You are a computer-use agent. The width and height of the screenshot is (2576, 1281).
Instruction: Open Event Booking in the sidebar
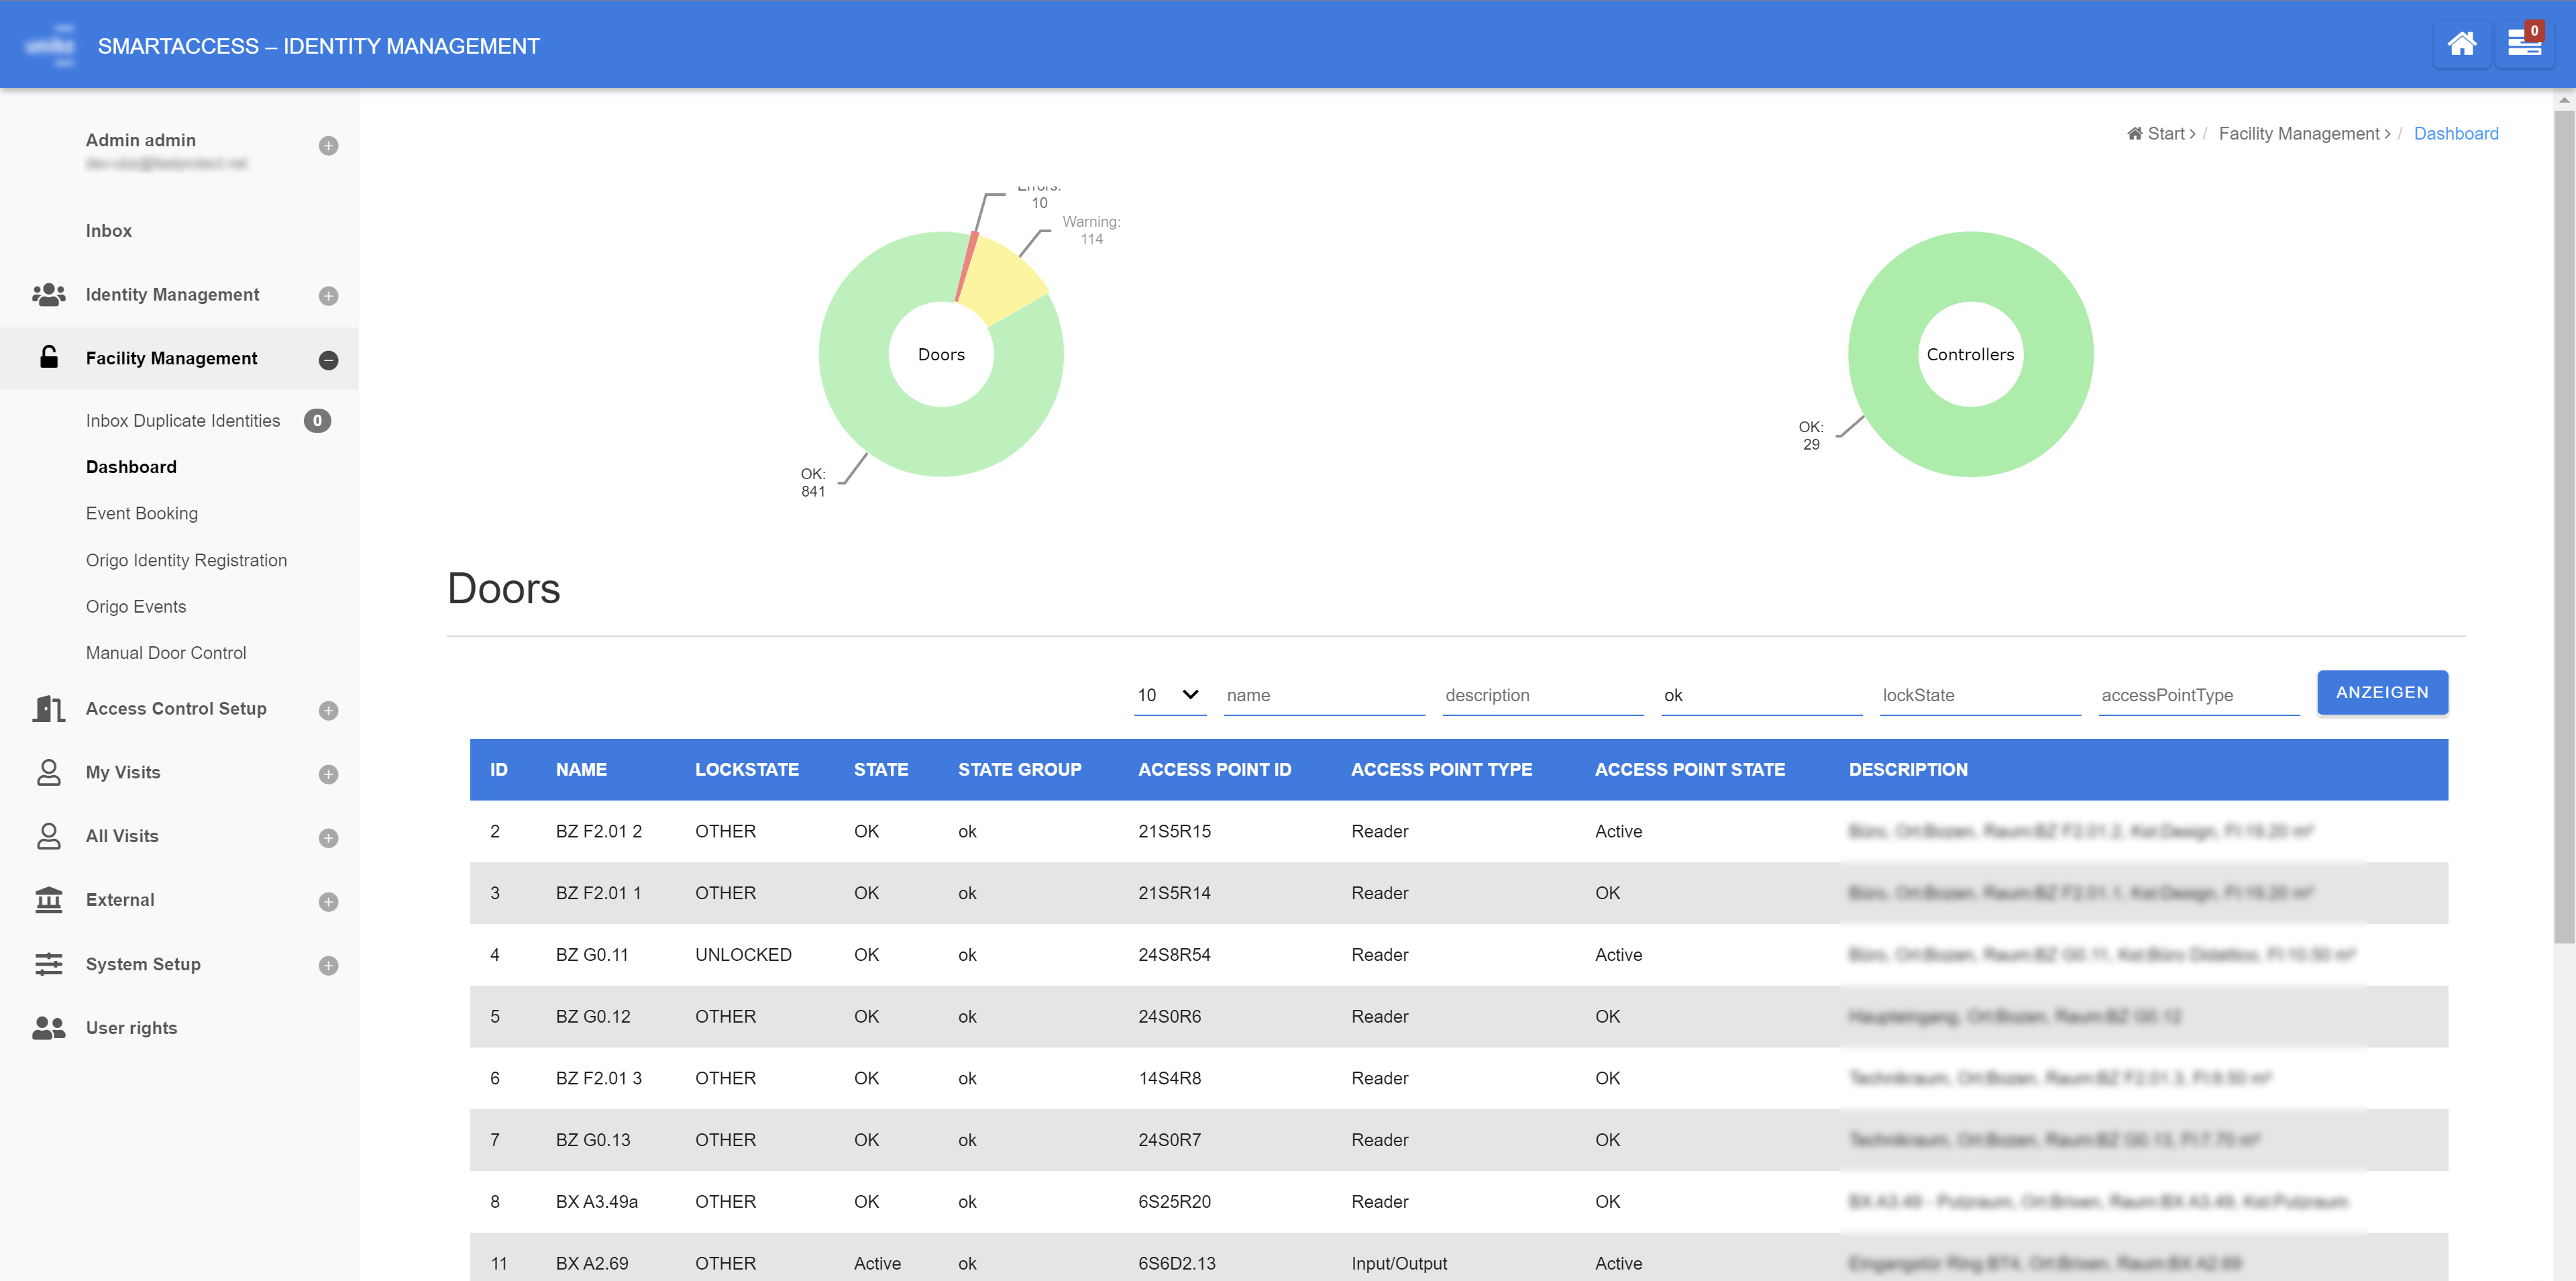142,513
